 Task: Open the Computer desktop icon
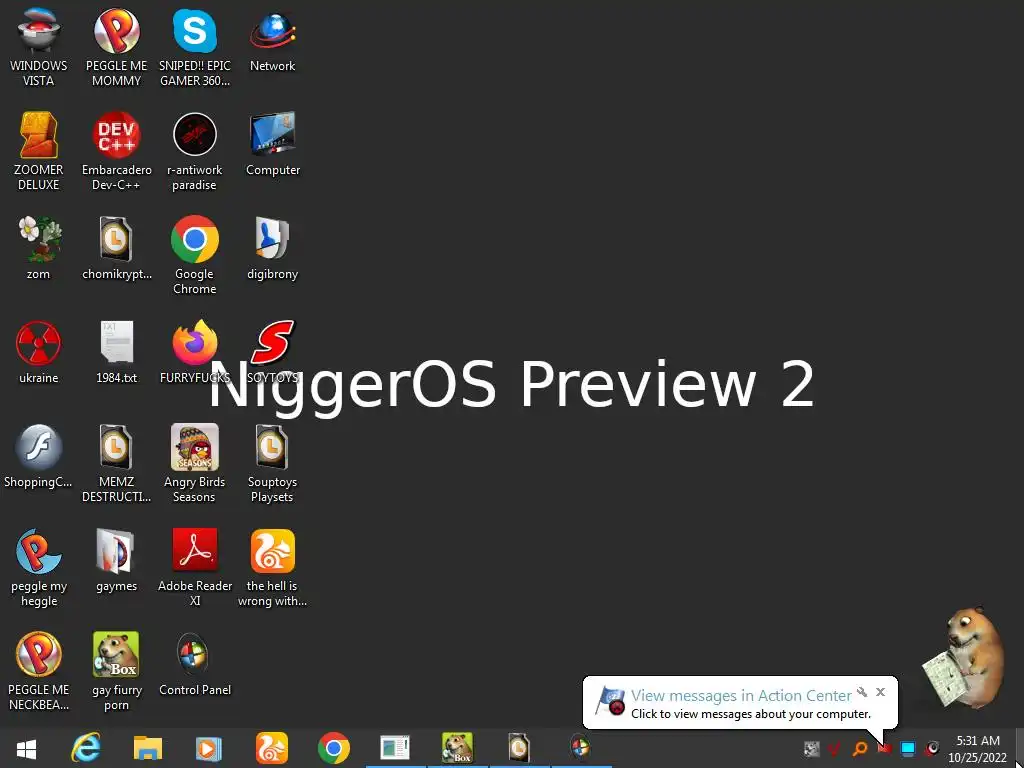click(272, 143)
